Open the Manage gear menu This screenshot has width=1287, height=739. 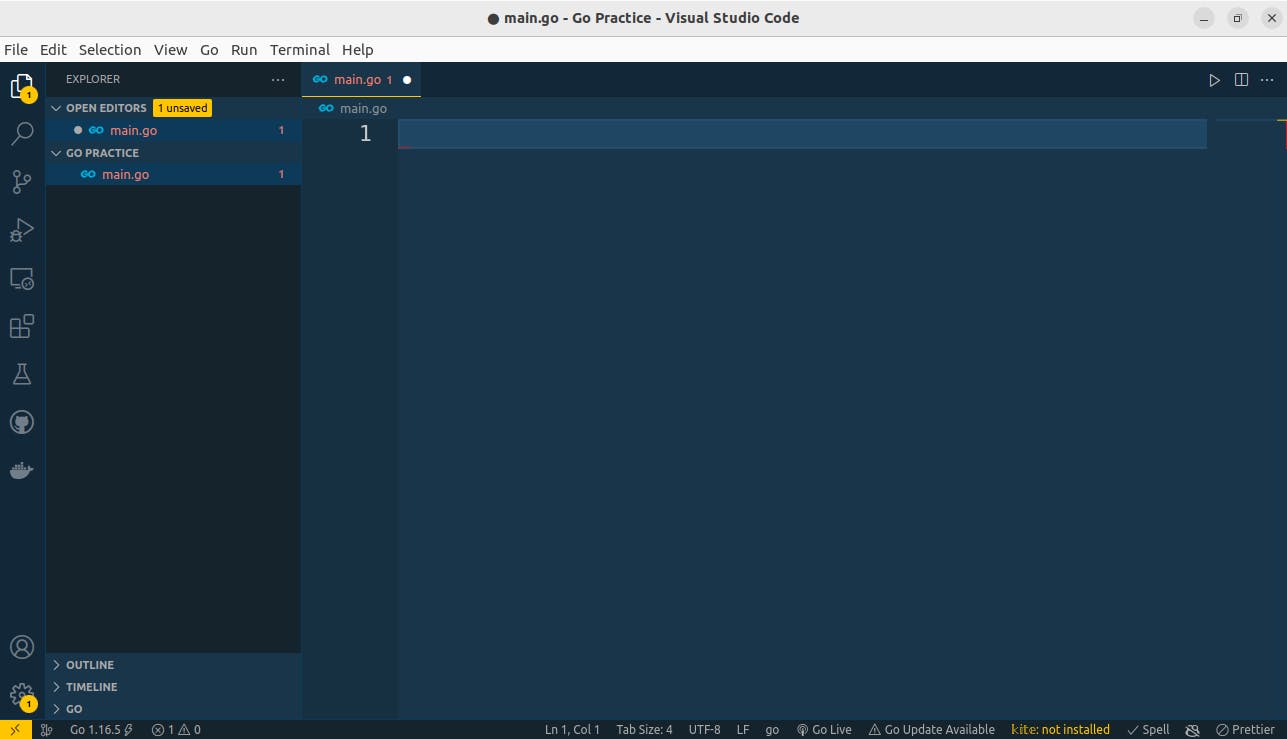22,695
